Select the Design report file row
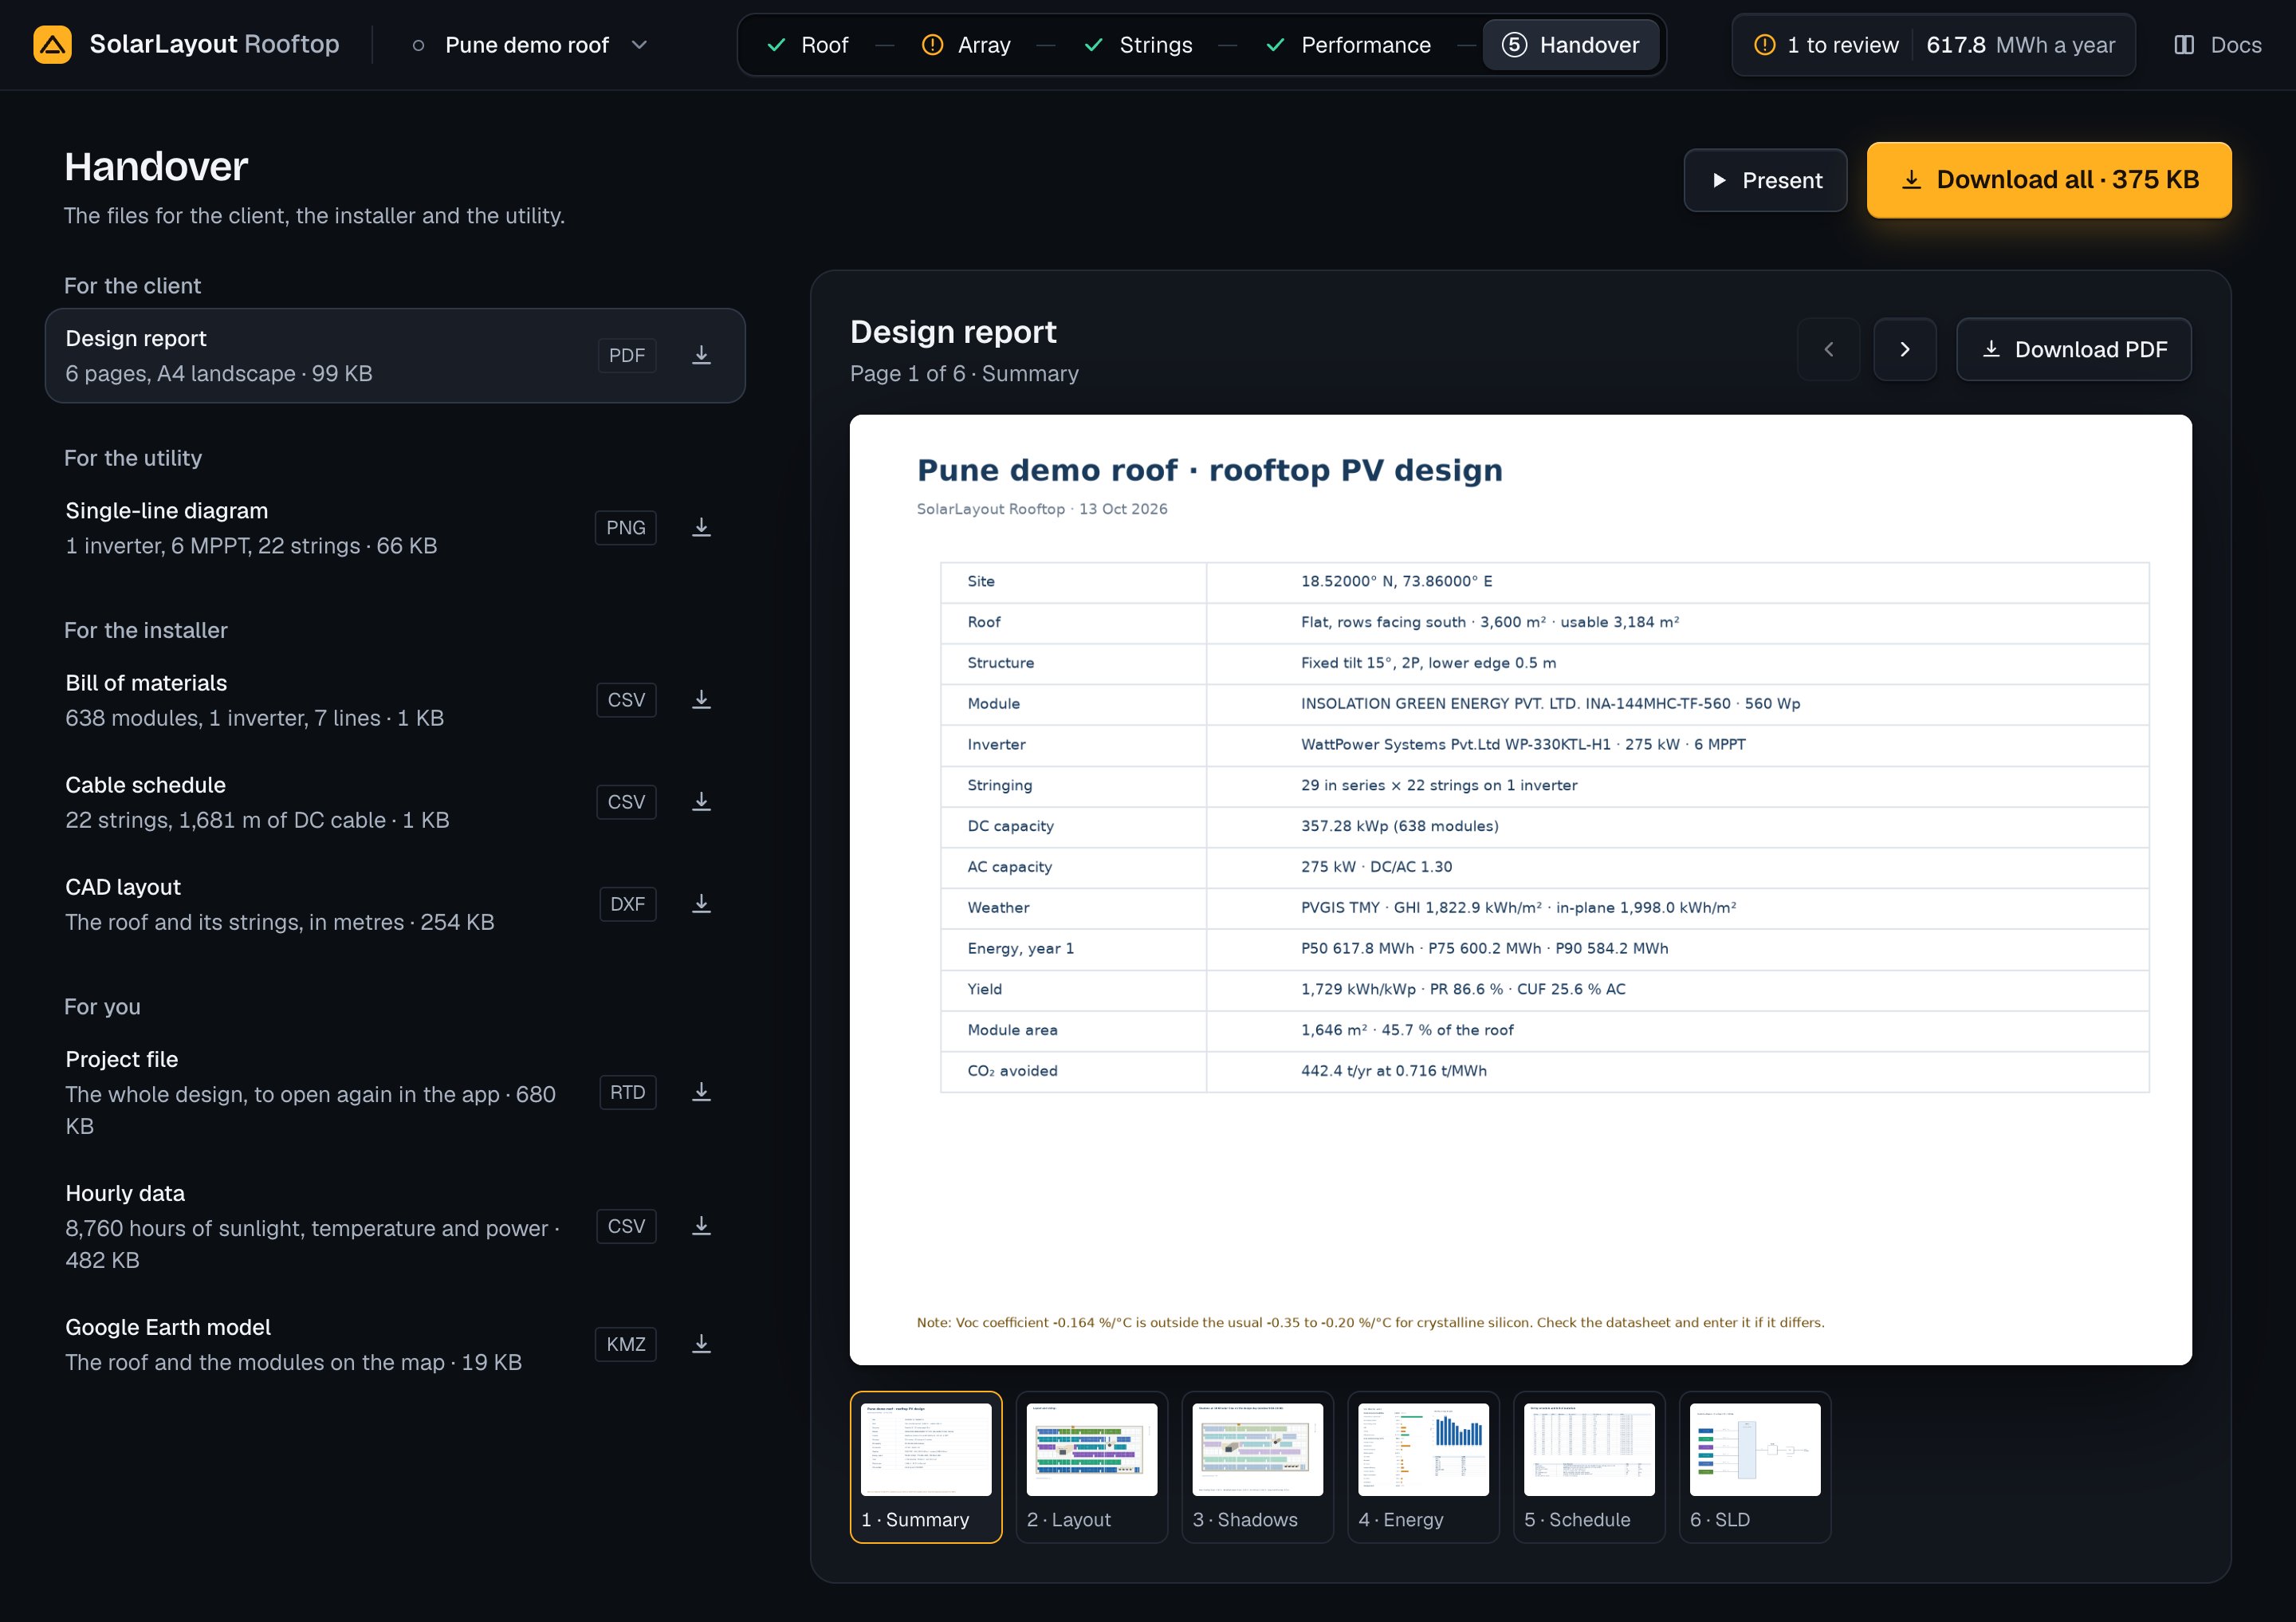Viewport: 2296px width, 1622px height. (395, 355)
